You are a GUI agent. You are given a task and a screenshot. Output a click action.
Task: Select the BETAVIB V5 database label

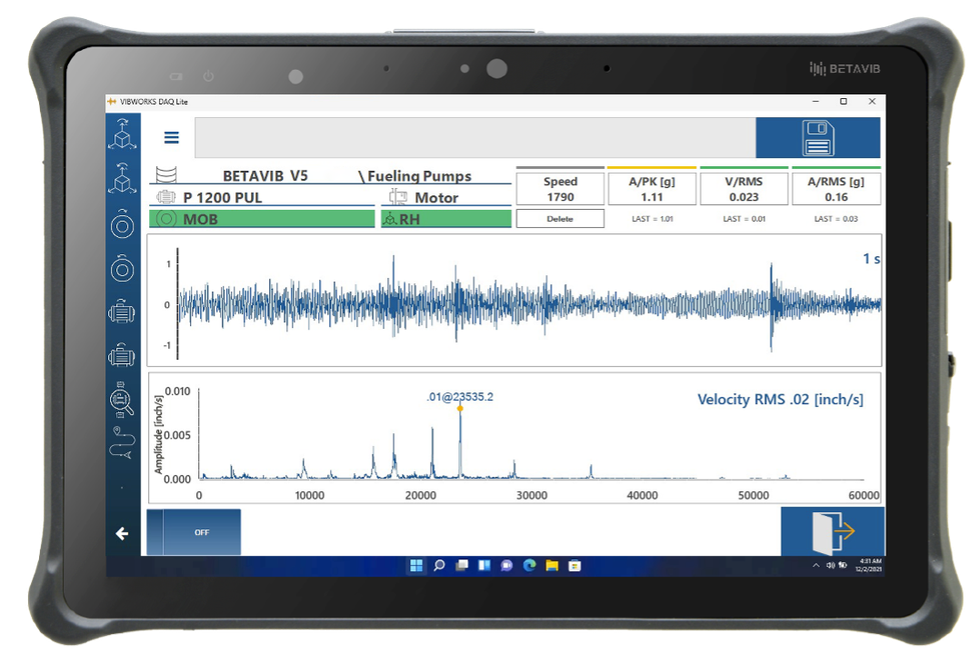(265, 176)
